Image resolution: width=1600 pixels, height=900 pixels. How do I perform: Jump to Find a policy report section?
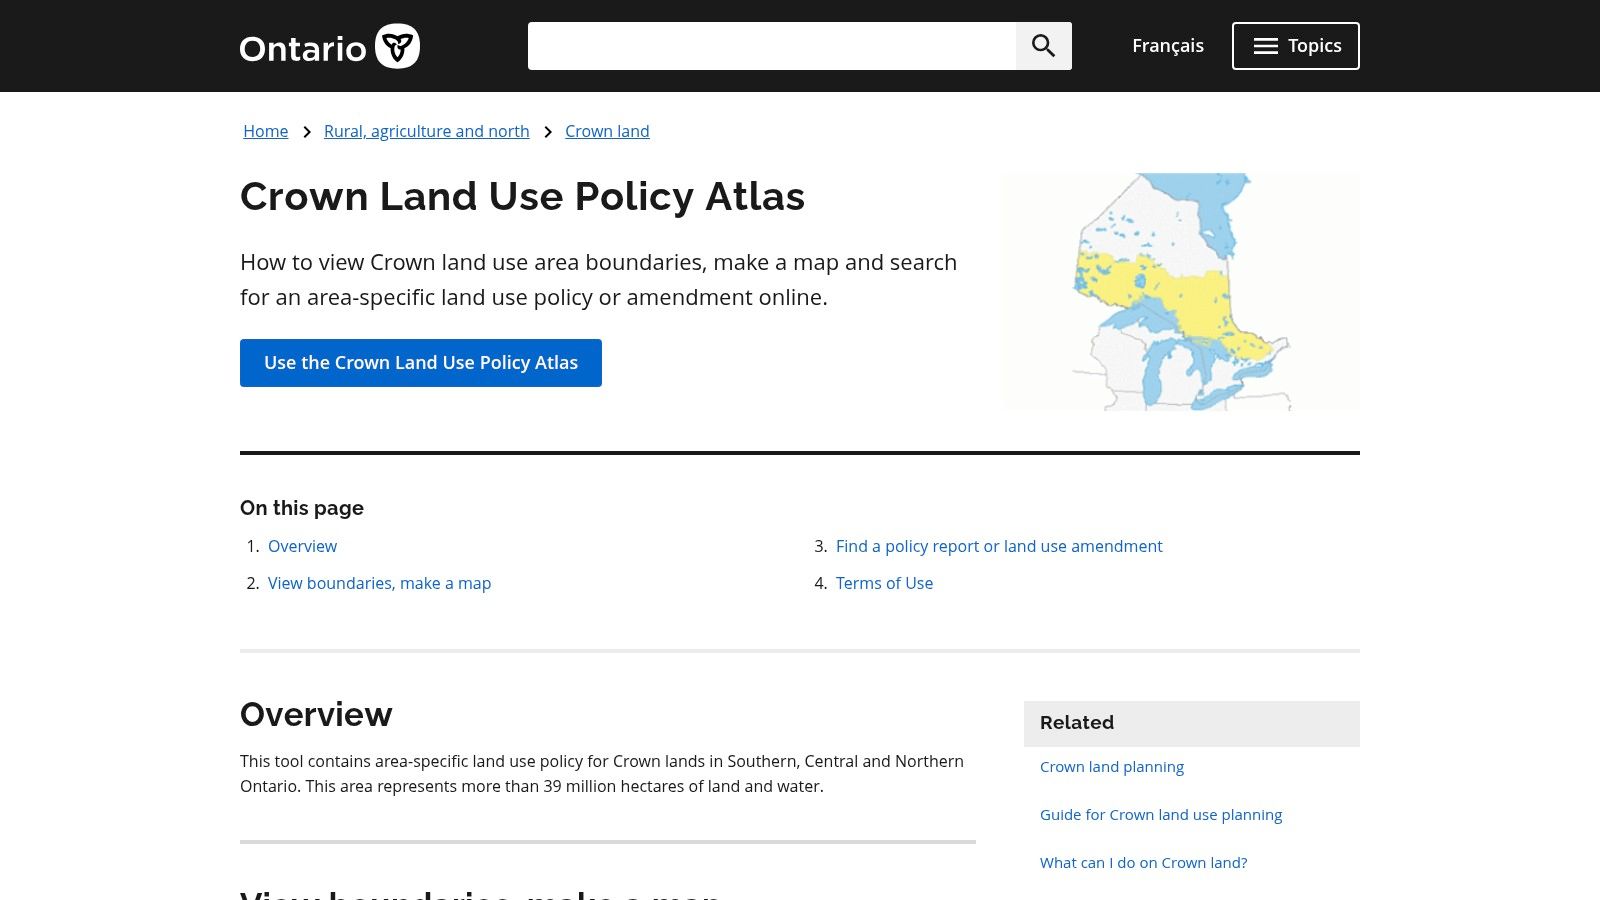click(998, 546)
